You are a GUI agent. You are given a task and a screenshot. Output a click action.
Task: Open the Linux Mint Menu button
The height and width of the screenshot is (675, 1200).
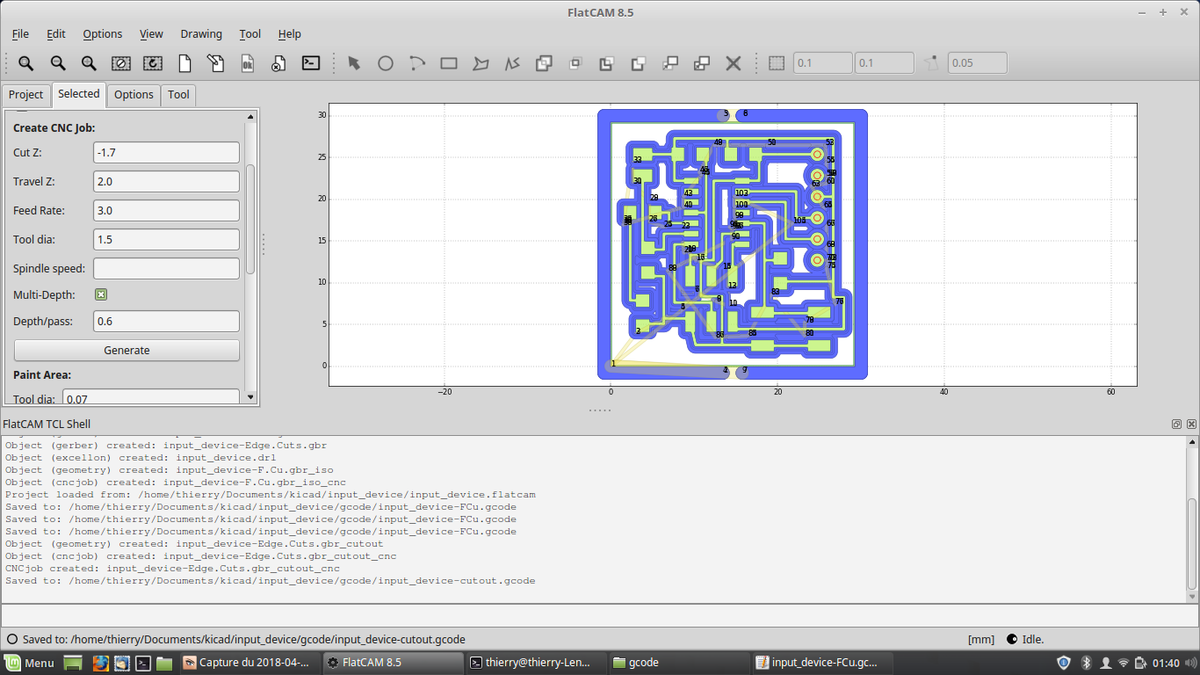tap(29, 662)
